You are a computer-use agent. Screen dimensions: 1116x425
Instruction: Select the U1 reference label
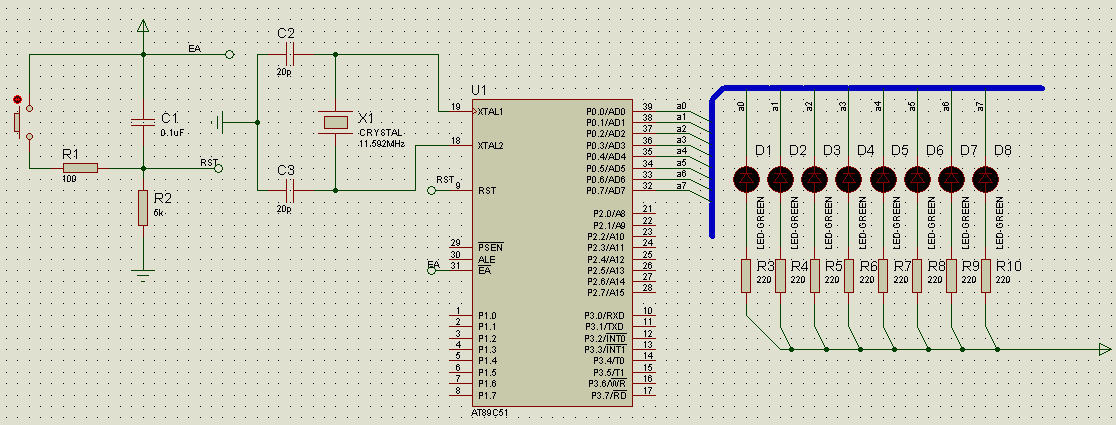[x=481, y=89]
